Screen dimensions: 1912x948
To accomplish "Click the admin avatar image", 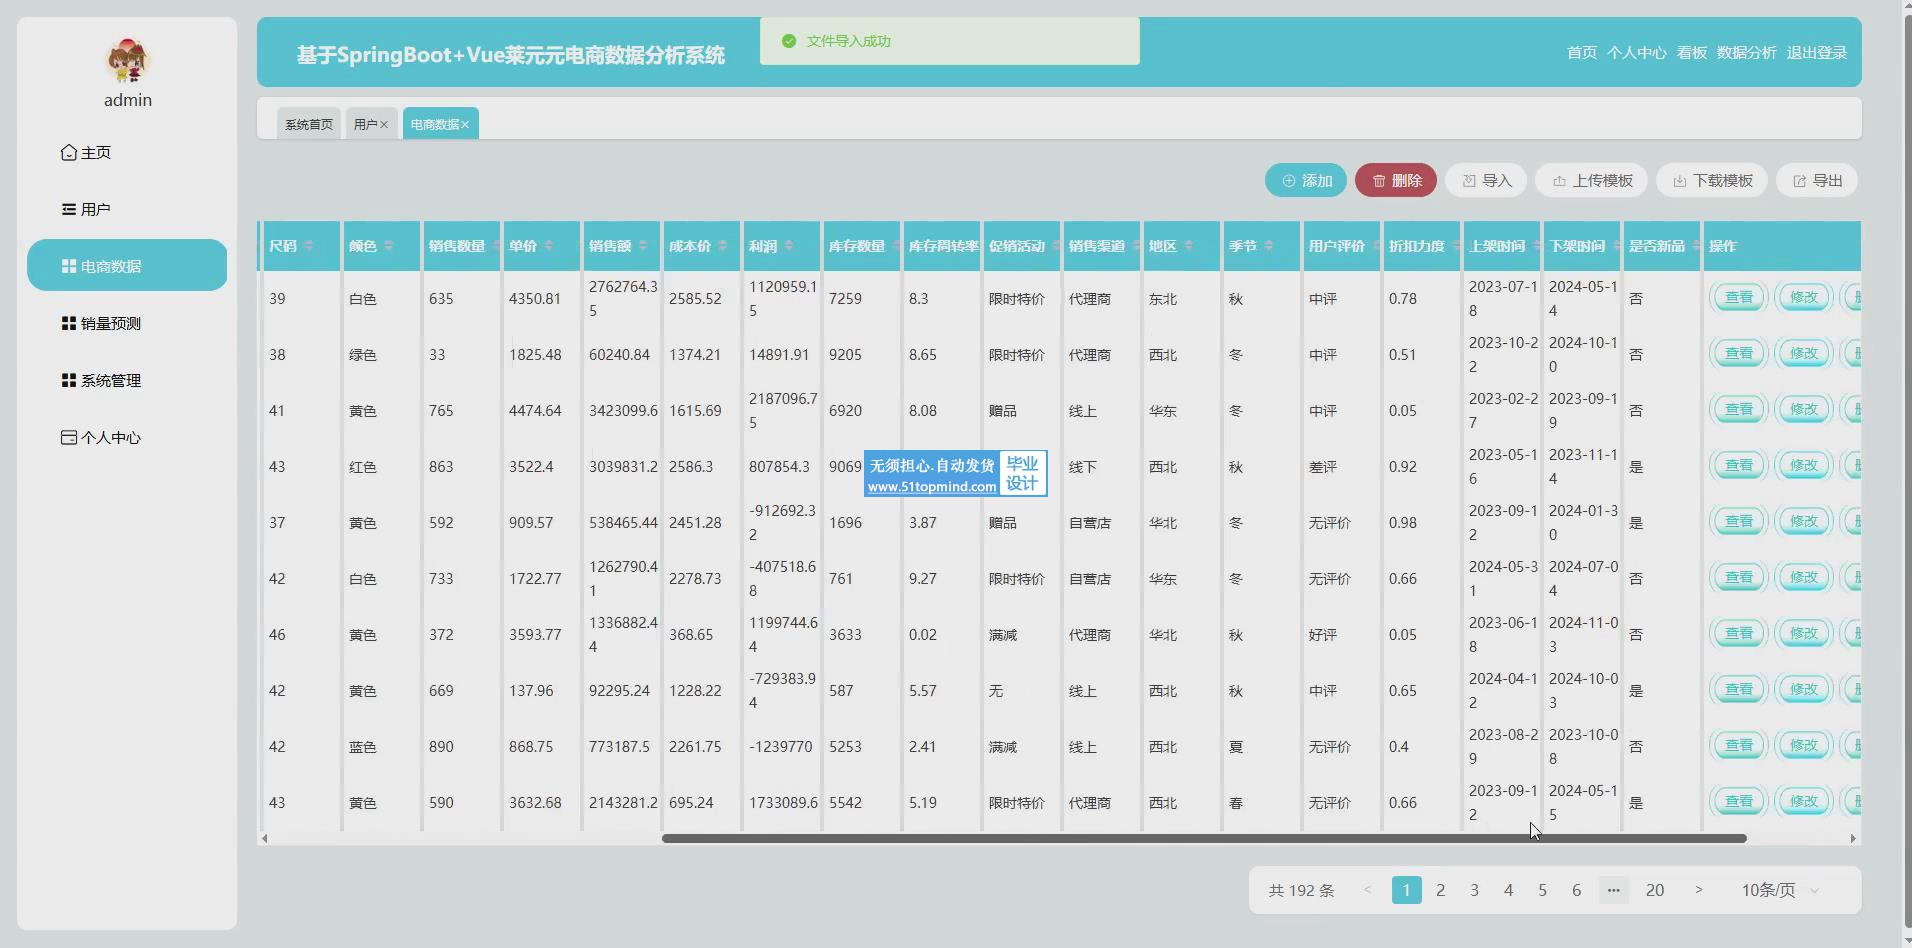I will (128, 61).
